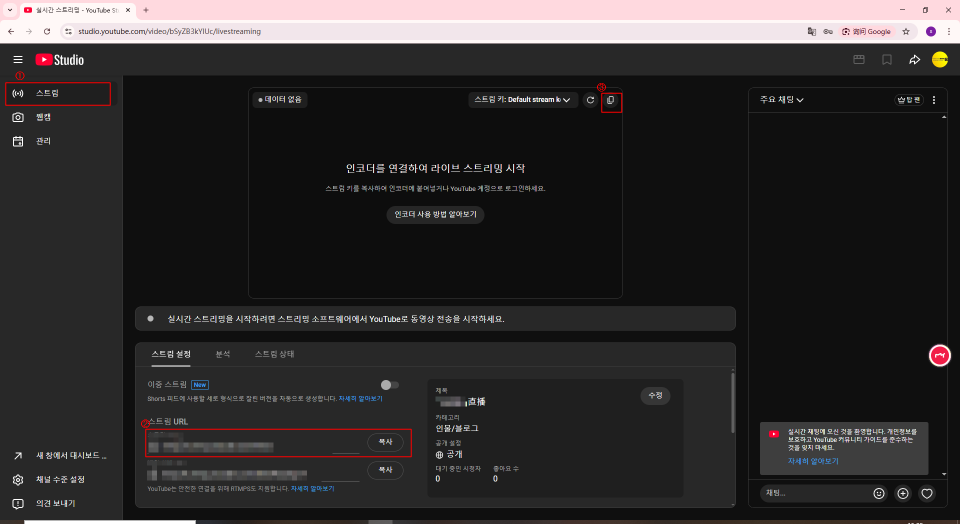
Task: Expand the 주요 채팅 chat filter dropdown
Action: [782, 100]
